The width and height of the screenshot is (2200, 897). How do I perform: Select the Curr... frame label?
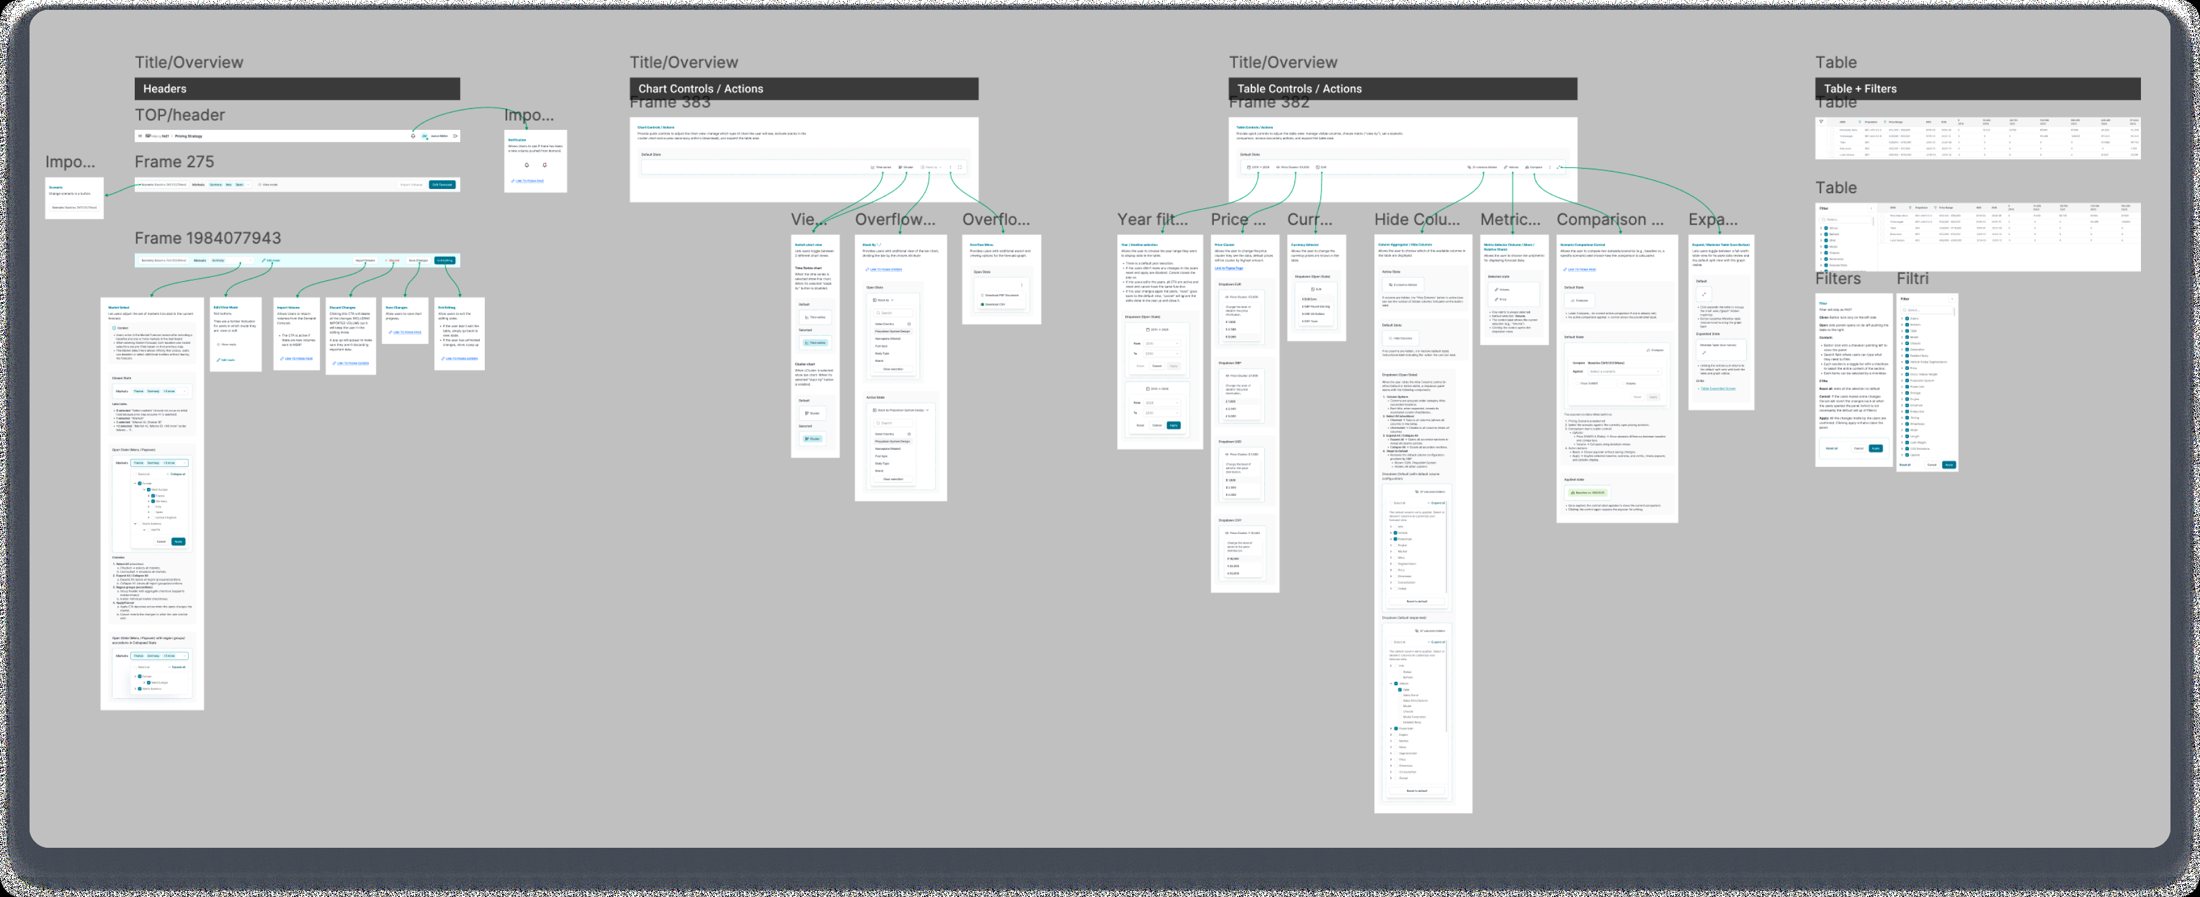click(x=1310, y=219)
